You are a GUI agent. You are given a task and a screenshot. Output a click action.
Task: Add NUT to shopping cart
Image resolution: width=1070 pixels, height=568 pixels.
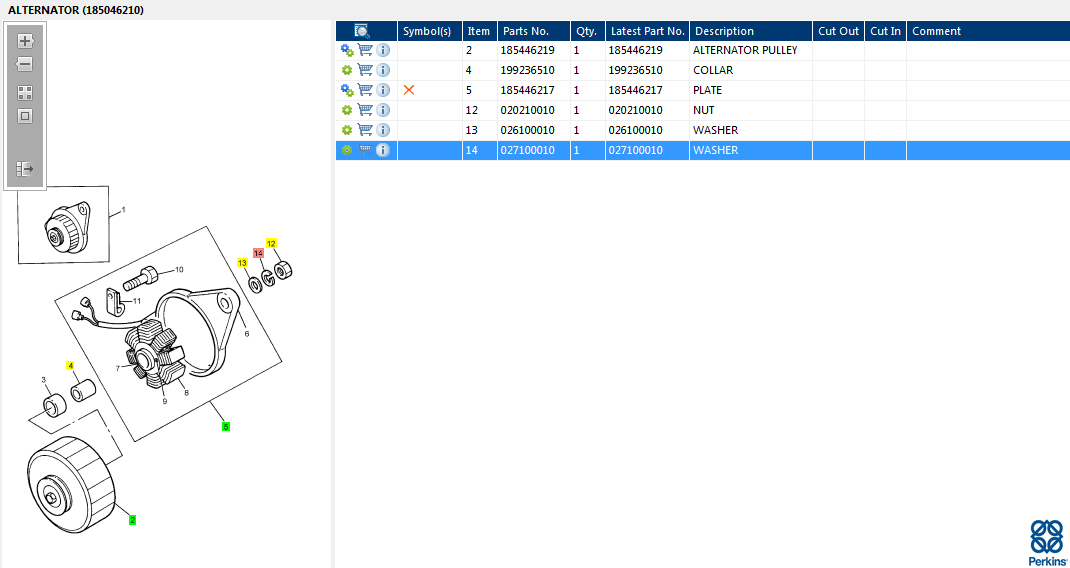(365, 110)
